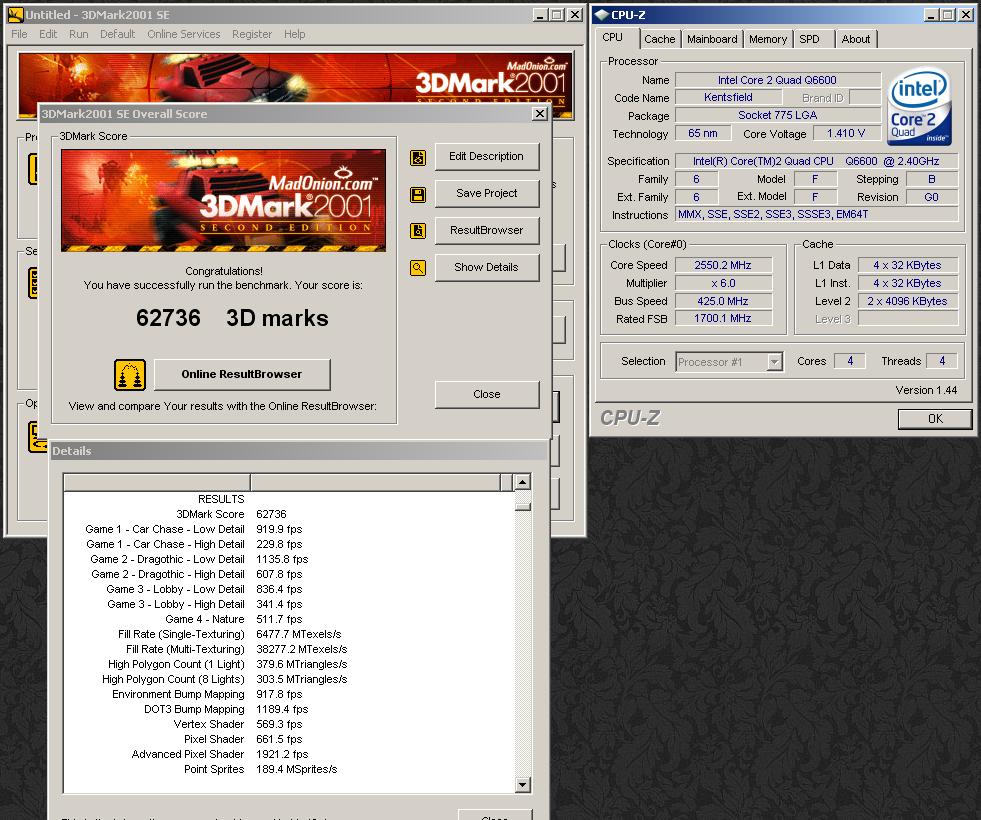
Task: Launch Online ResultBrowser
Action: 242,374
